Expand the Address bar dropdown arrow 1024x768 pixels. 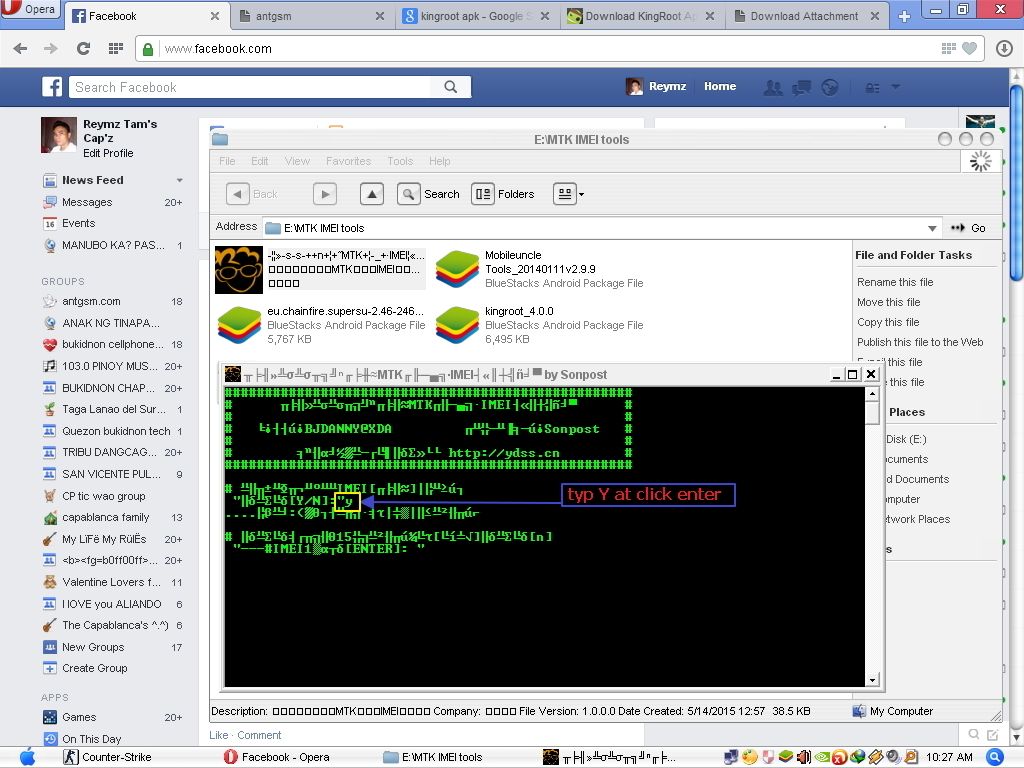click(x=932, y=228)
